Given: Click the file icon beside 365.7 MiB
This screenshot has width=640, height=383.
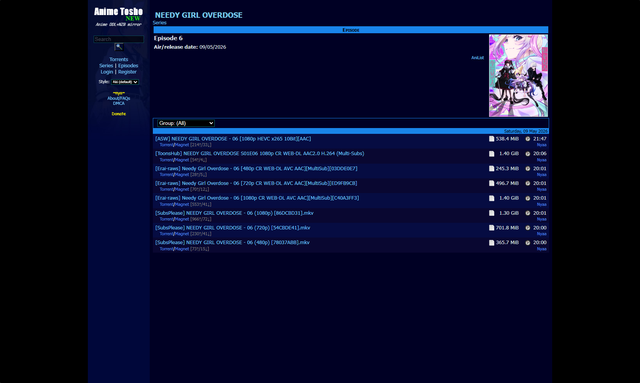Looking at the screenshot, I should point(491,243).
